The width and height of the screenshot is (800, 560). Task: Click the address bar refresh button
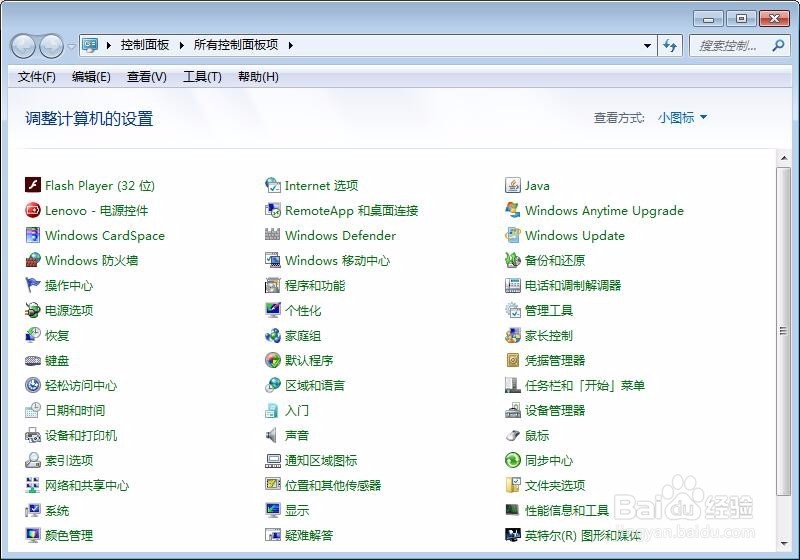(670, 45)
